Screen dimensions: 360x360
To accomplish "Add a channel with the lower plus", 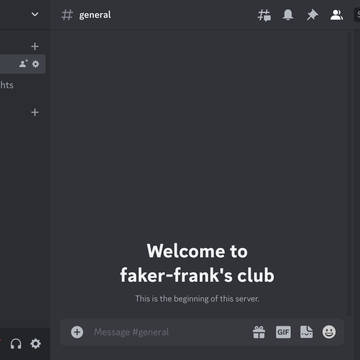I will click(x=35, y=112).
